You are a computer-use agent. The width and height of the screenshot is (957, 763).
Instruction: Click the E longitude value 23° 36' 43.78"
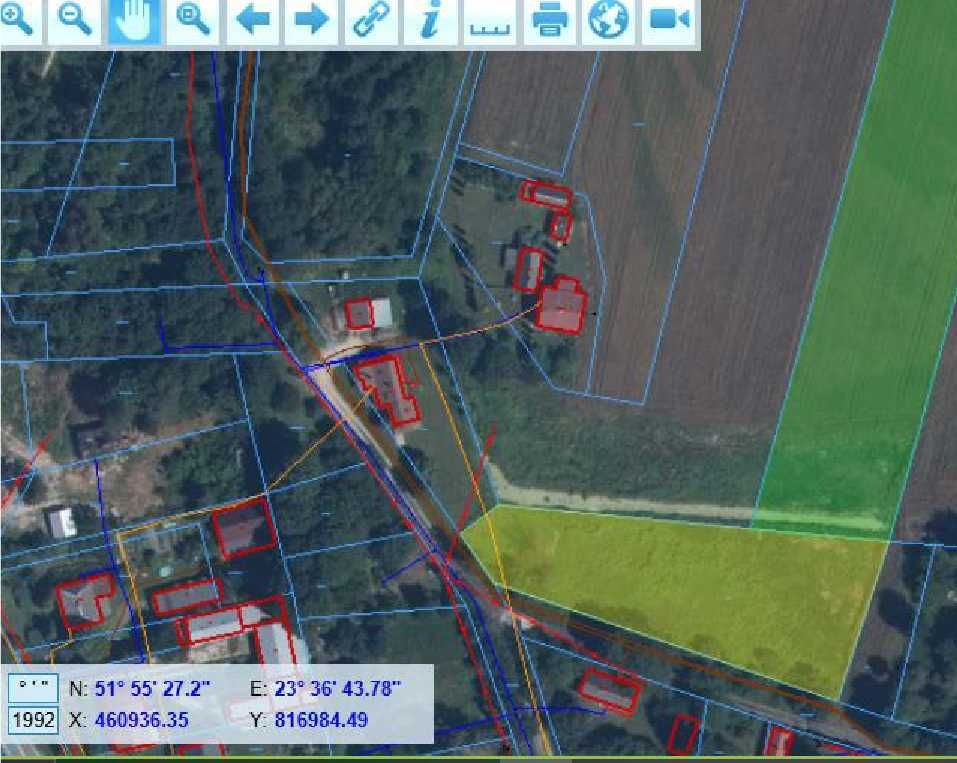pos(338,689)
